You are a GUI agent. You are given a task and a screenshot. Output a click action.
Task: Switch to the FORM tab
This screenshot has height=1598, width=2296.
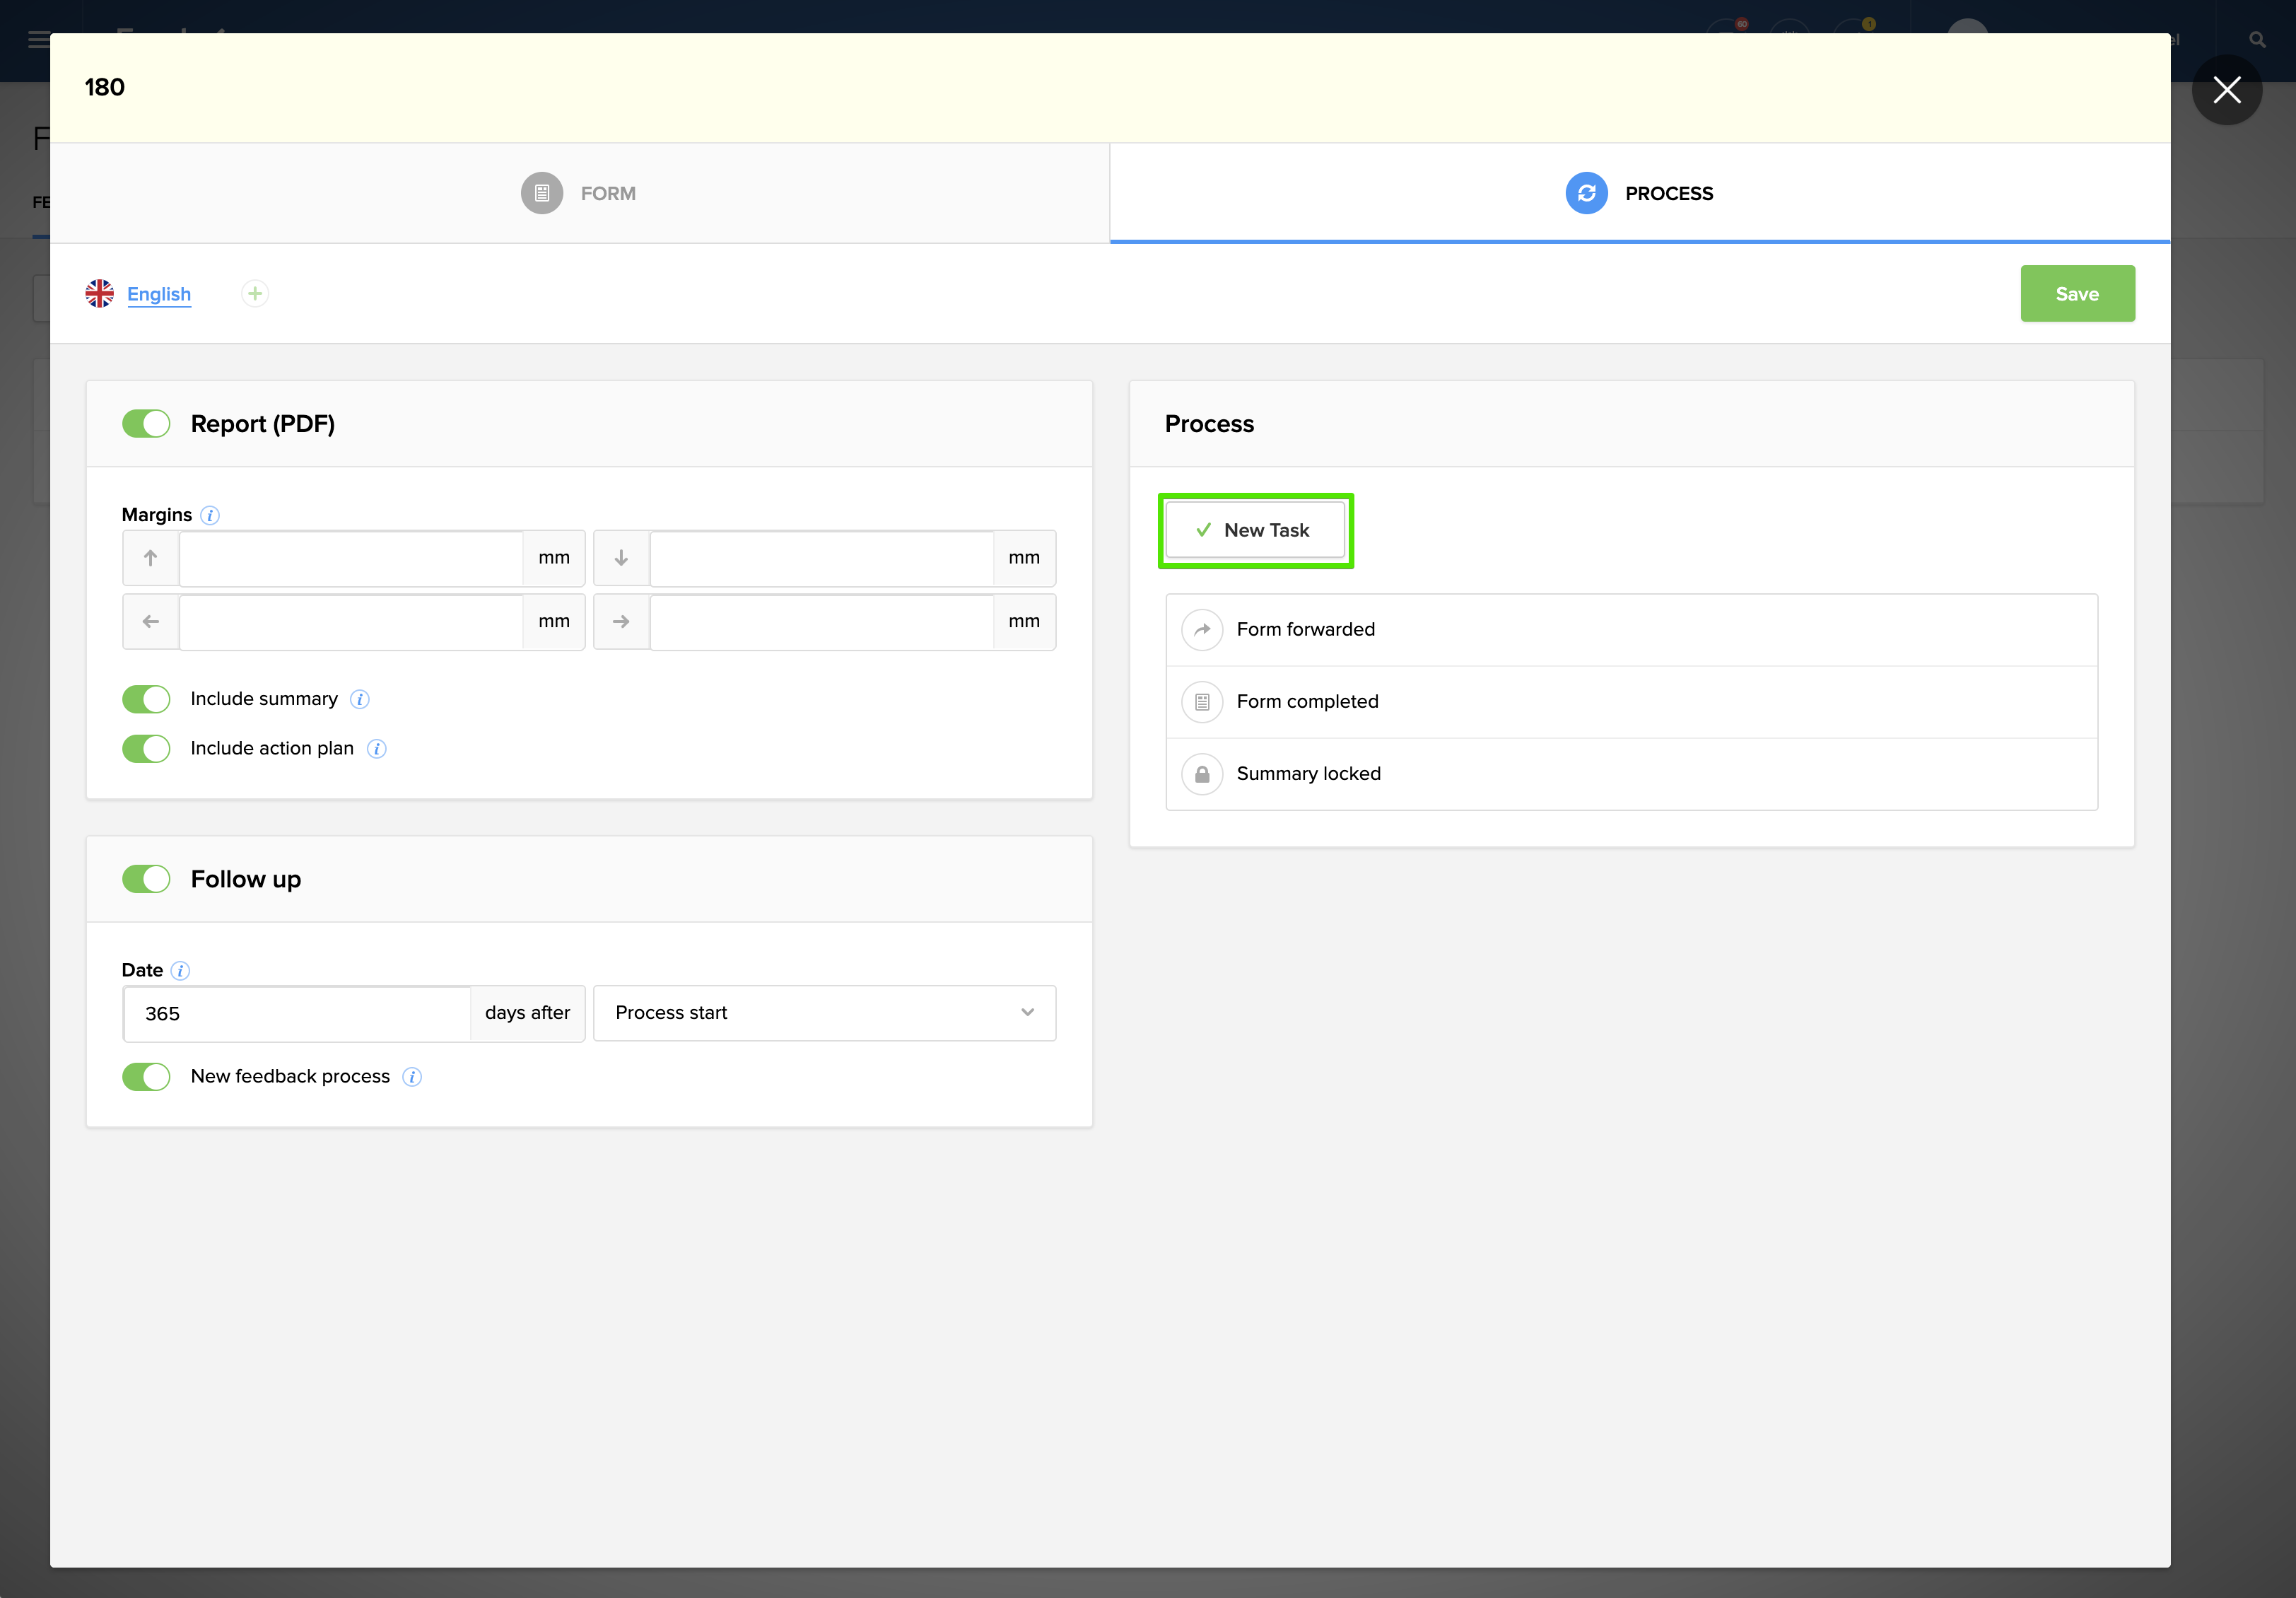coord(580,193)
